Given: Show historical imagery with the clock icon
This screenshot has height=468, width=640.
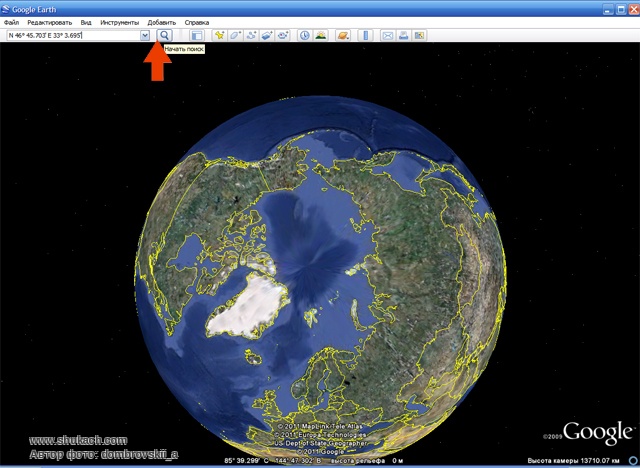Looking at the screenshot, I should [x=304, y=35].
